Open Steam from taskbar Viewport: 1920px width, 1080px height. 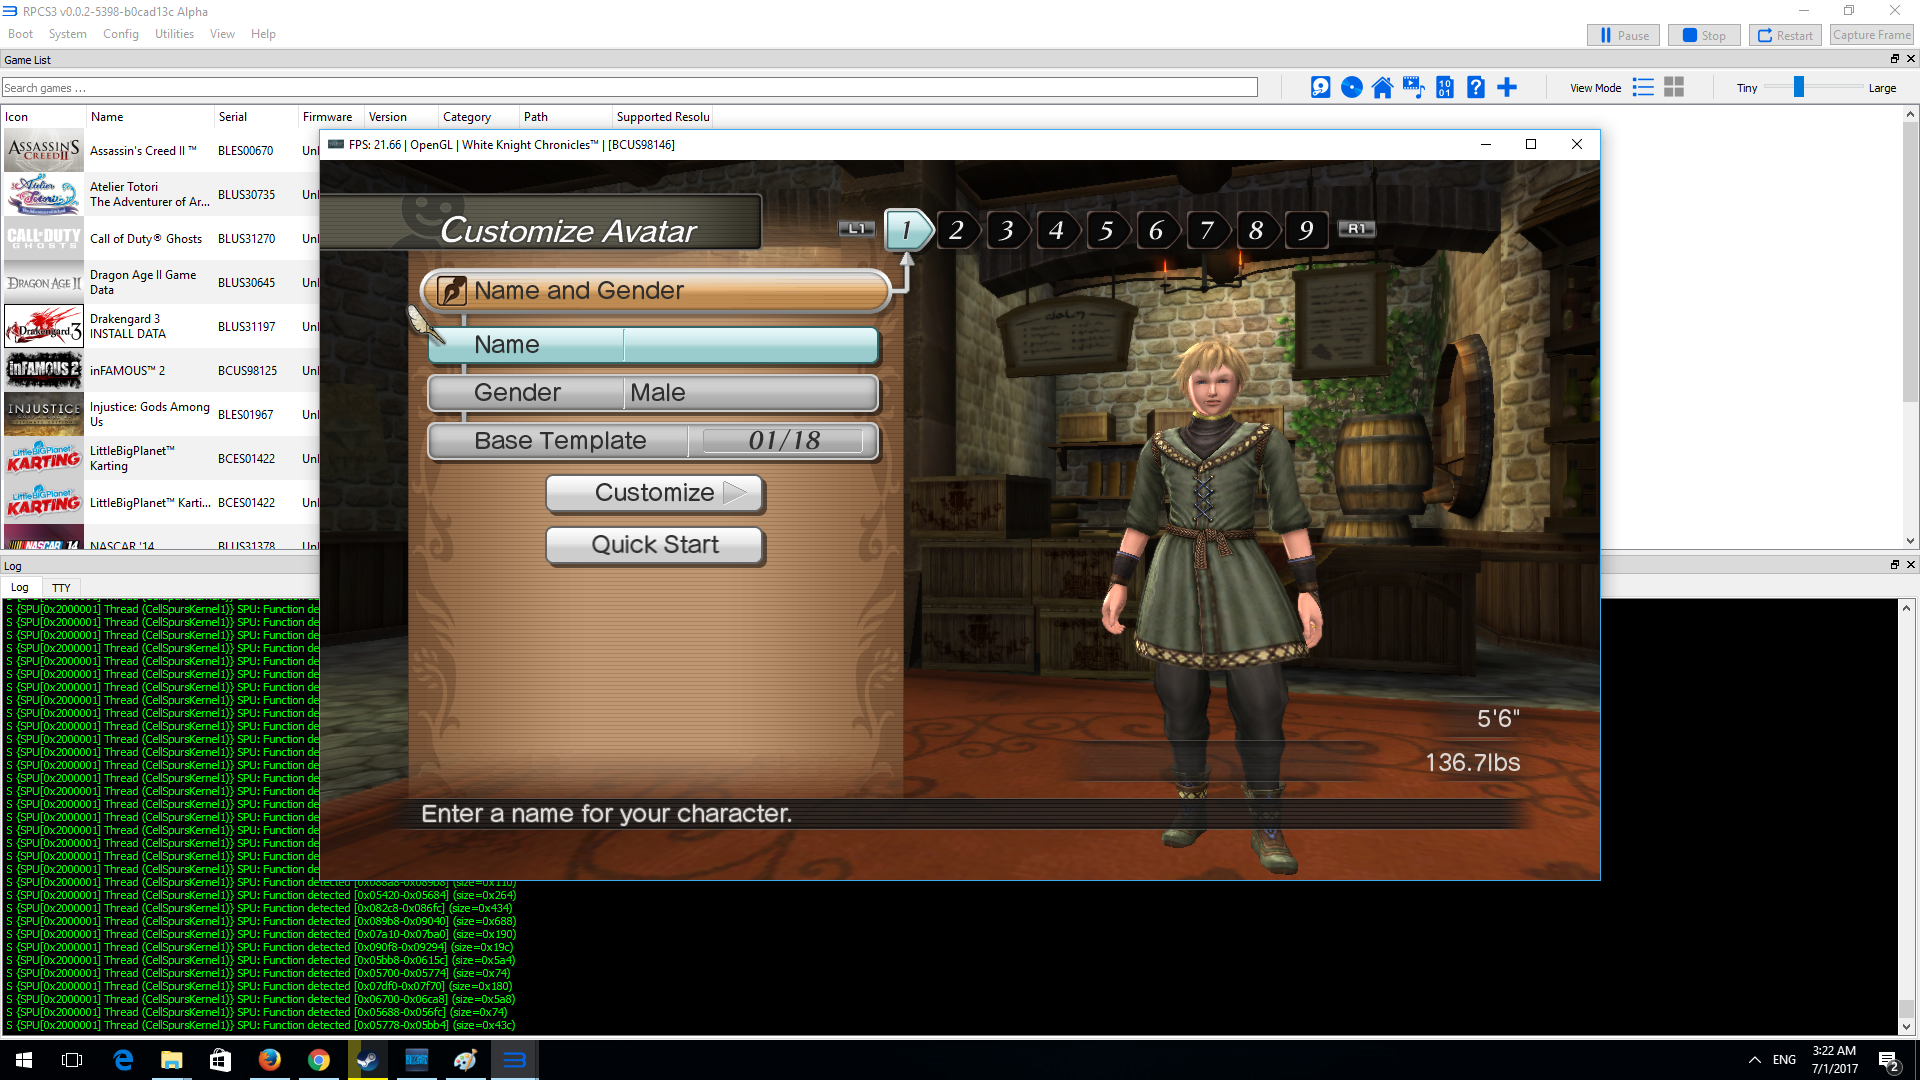pyautogui.click(x=367, y=1060)
